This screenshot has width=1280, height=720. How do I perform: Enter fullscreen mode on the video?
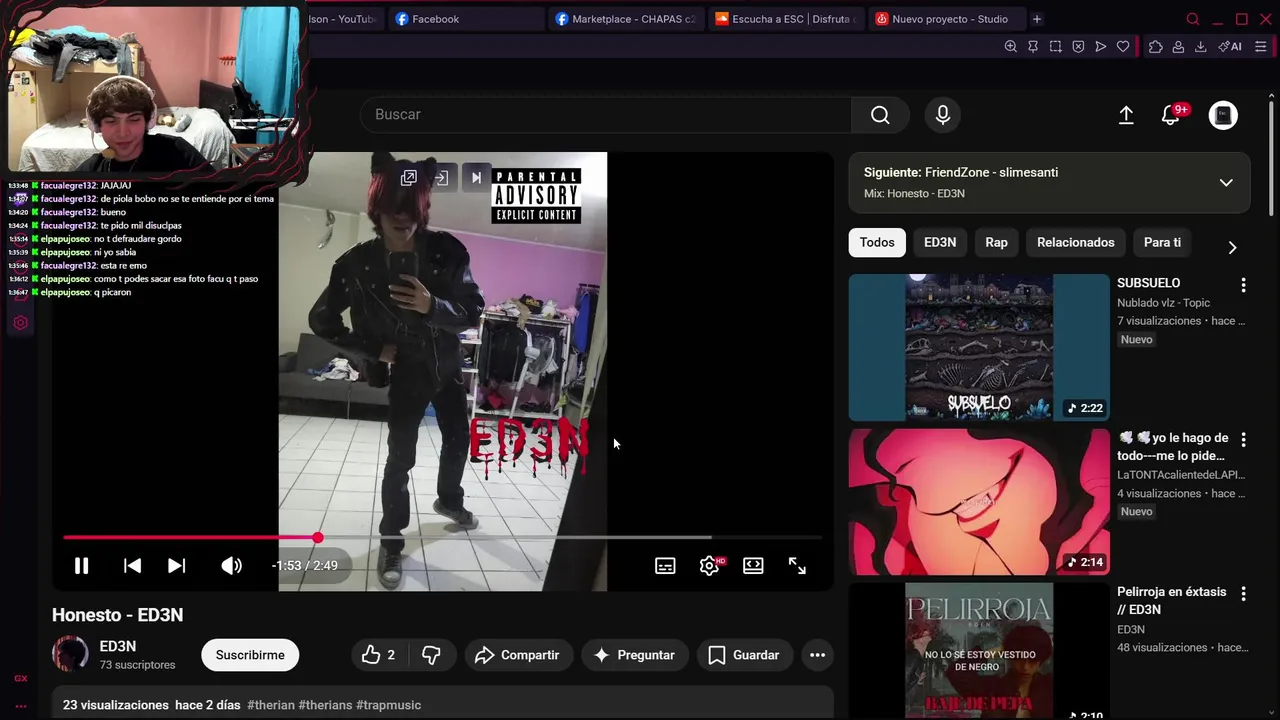(797, 566)
